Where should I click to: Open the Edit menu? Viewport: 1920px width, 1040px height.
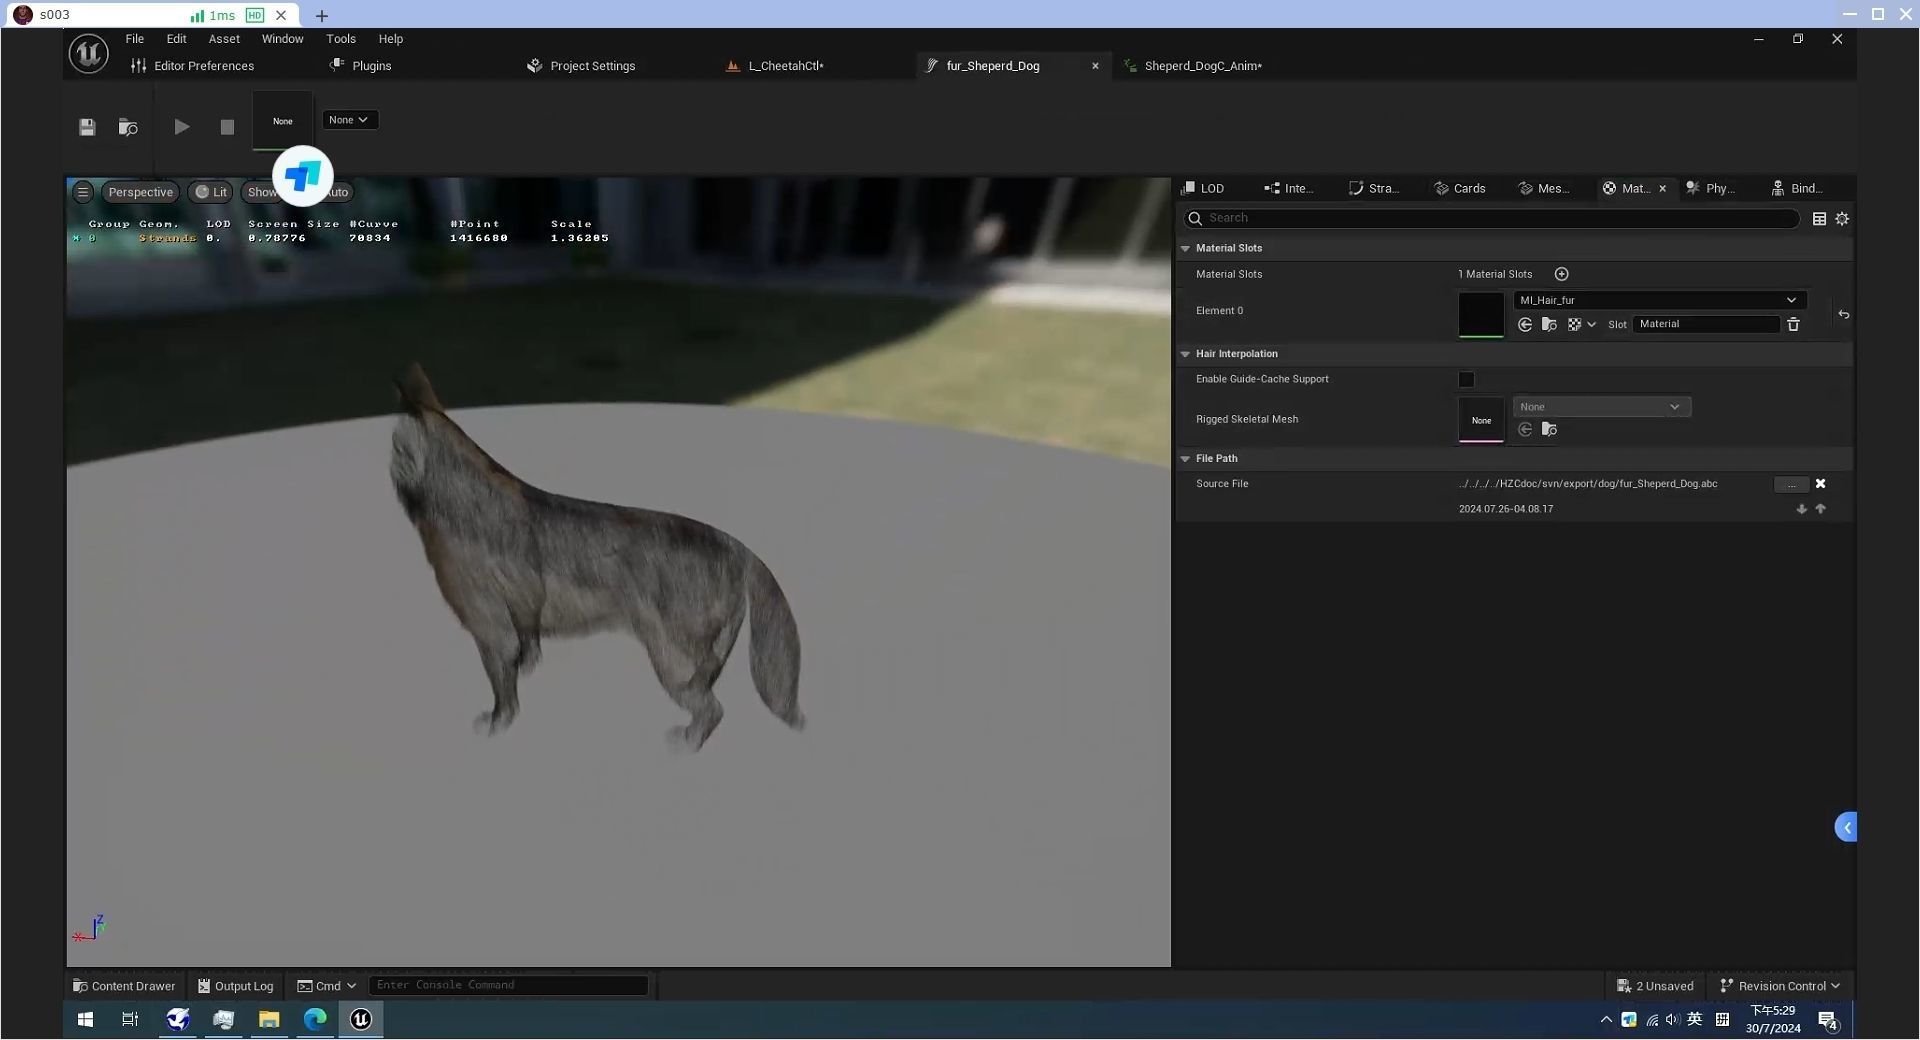tap(176, 39)
